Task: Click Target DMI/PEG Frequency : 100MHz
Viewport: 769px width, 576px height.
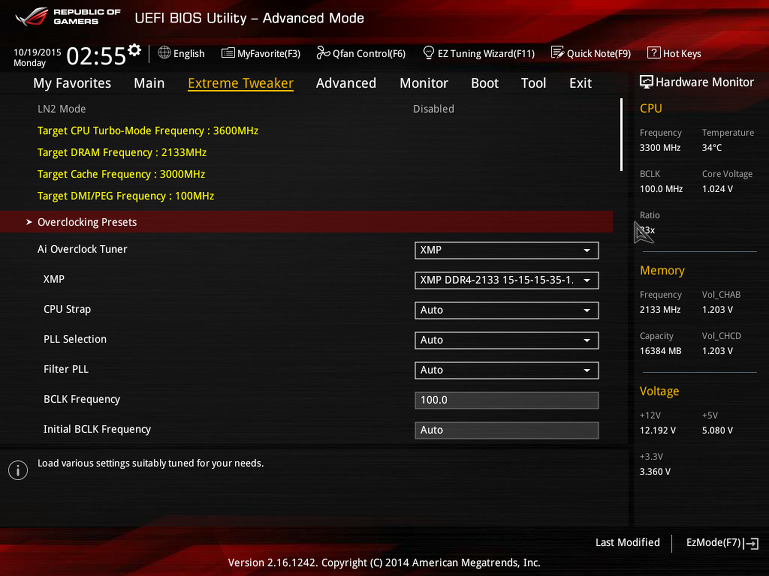Action: [x=126, y=196]
